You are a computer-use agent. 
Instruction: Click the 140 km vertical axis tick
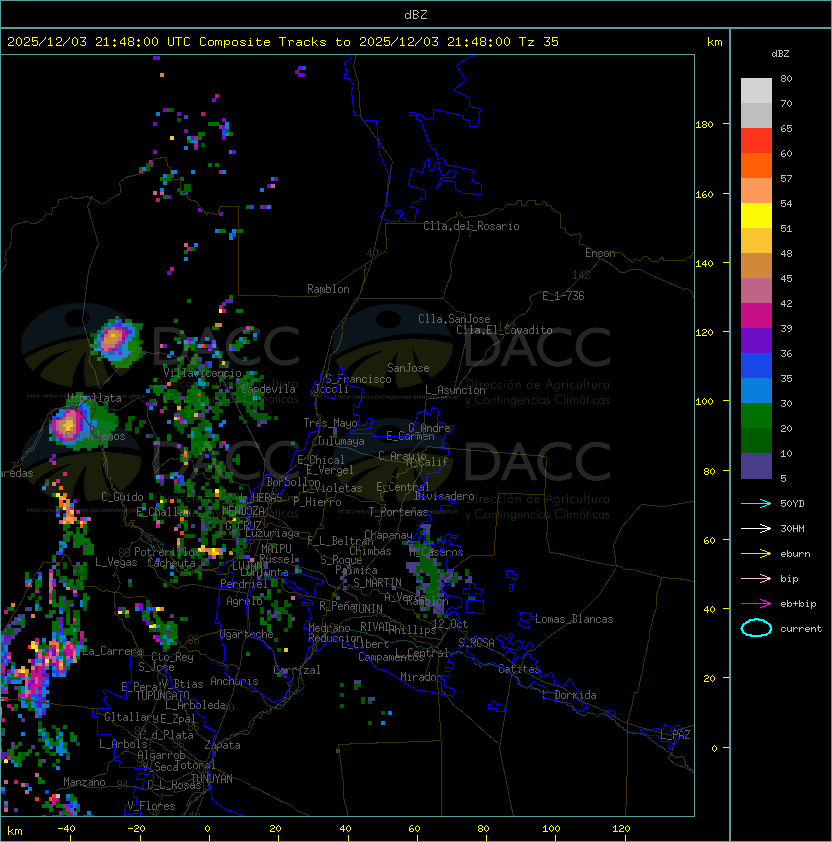click(x=704, y=263)
